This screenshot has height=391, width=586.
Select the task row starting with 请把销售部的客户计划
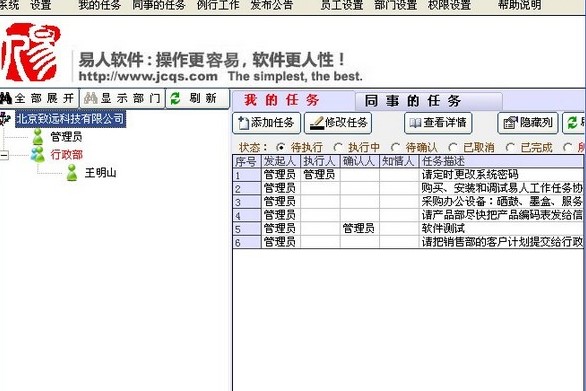[x=408, y=242]
